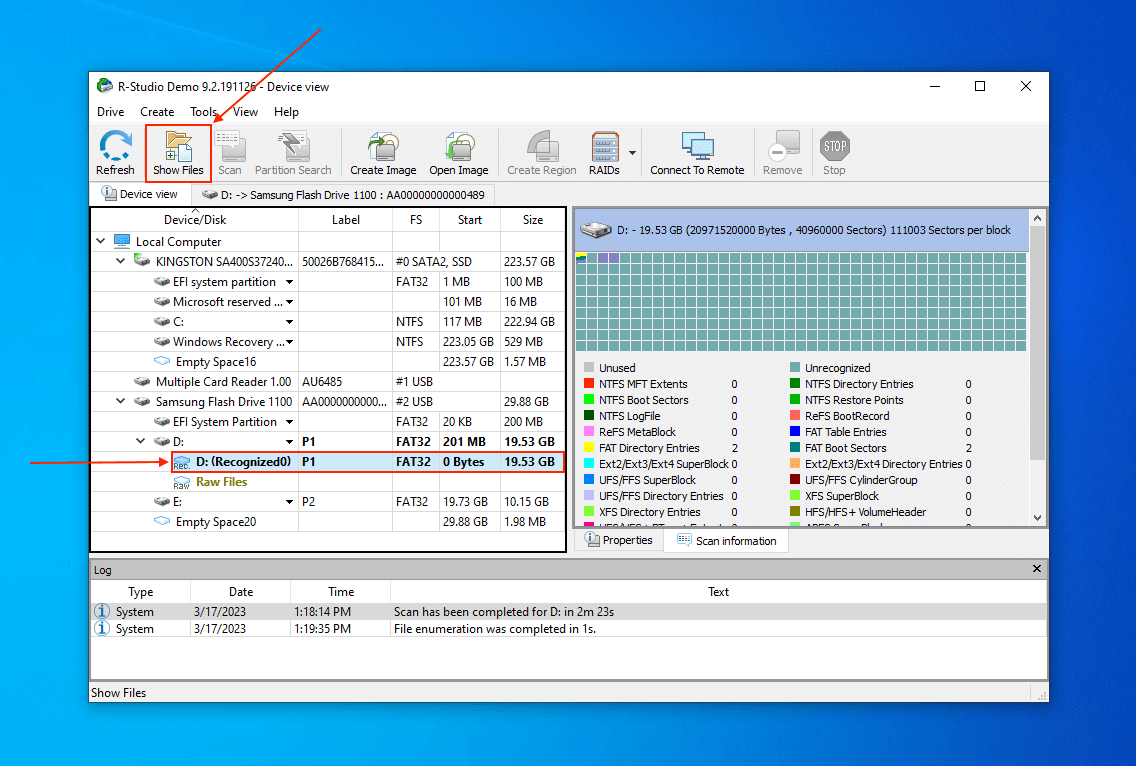Switch to the D: Samsung Flash Drive tab
This screenshot has height=766, width=1136.
pos(343,195)
